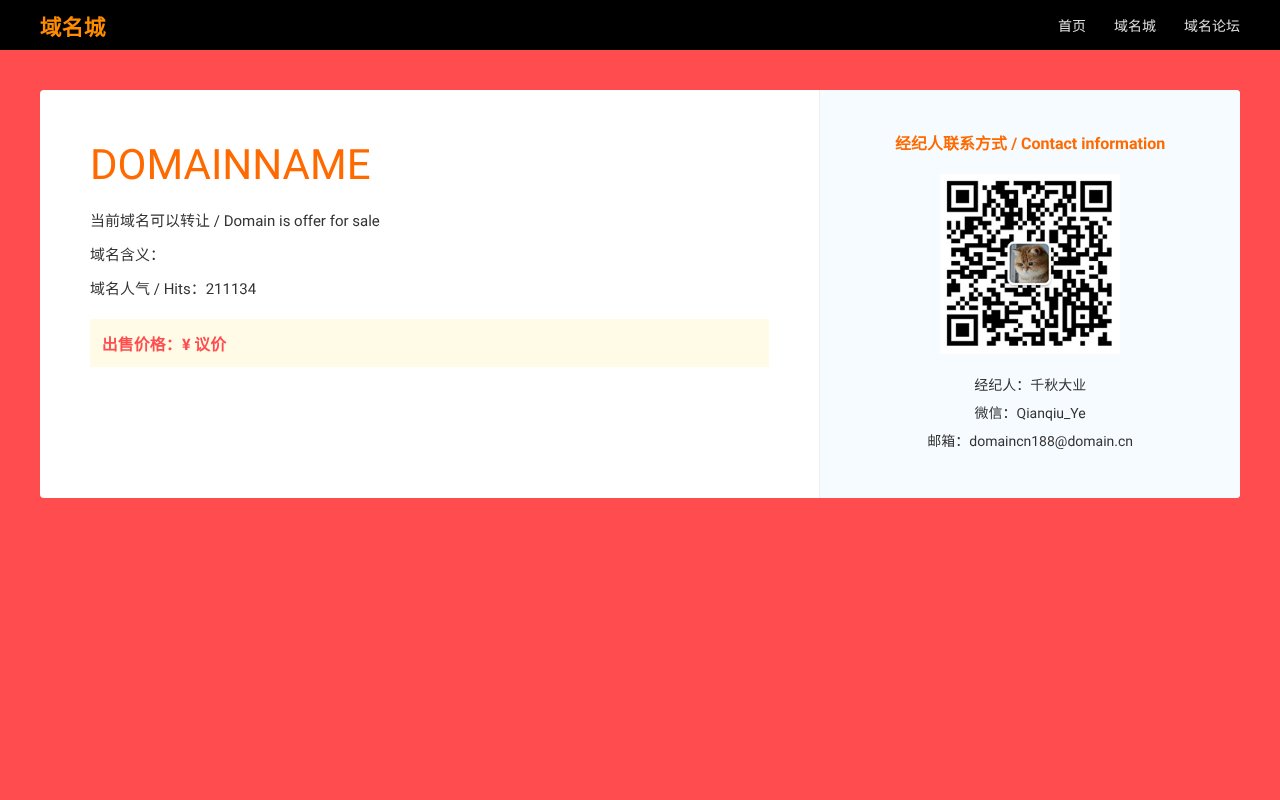Click the broker name 千秋大业

1058,385
